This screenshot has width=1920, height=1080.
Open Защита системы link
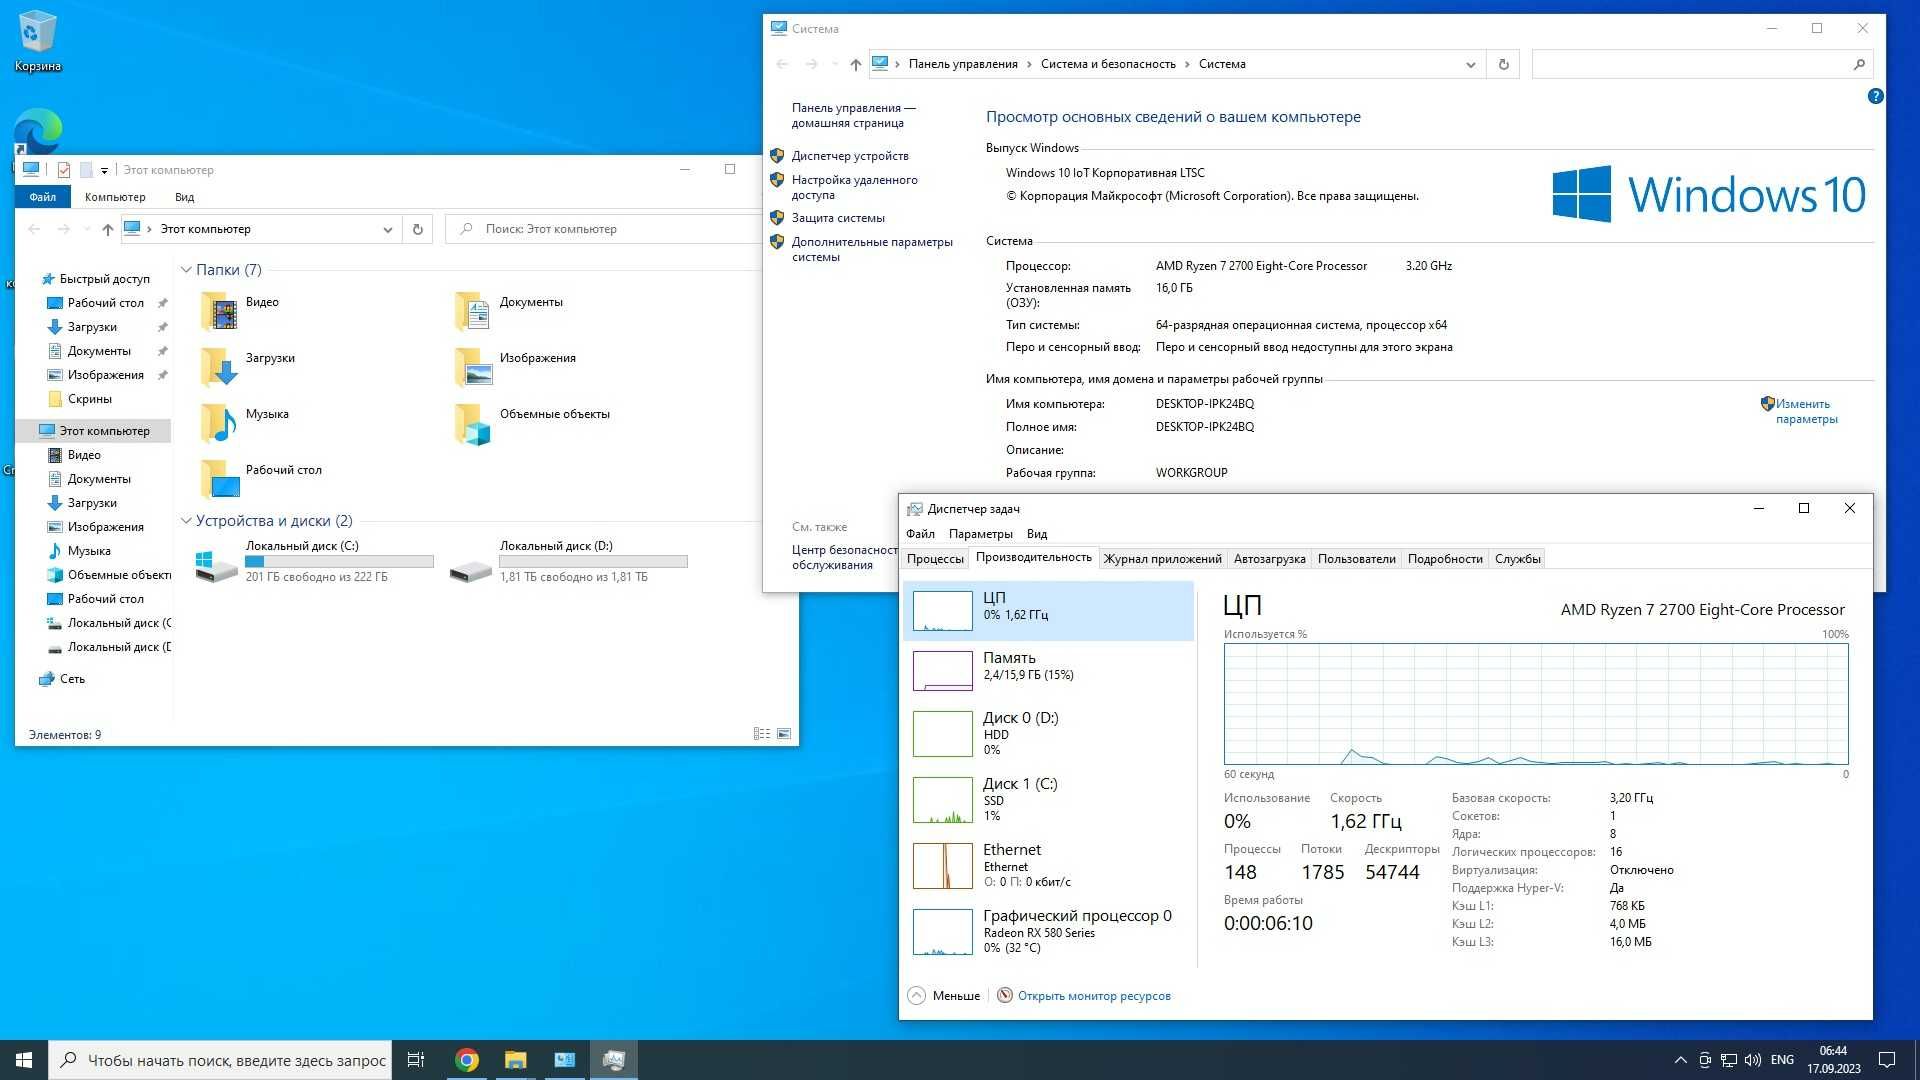click(x=838, y=218)
